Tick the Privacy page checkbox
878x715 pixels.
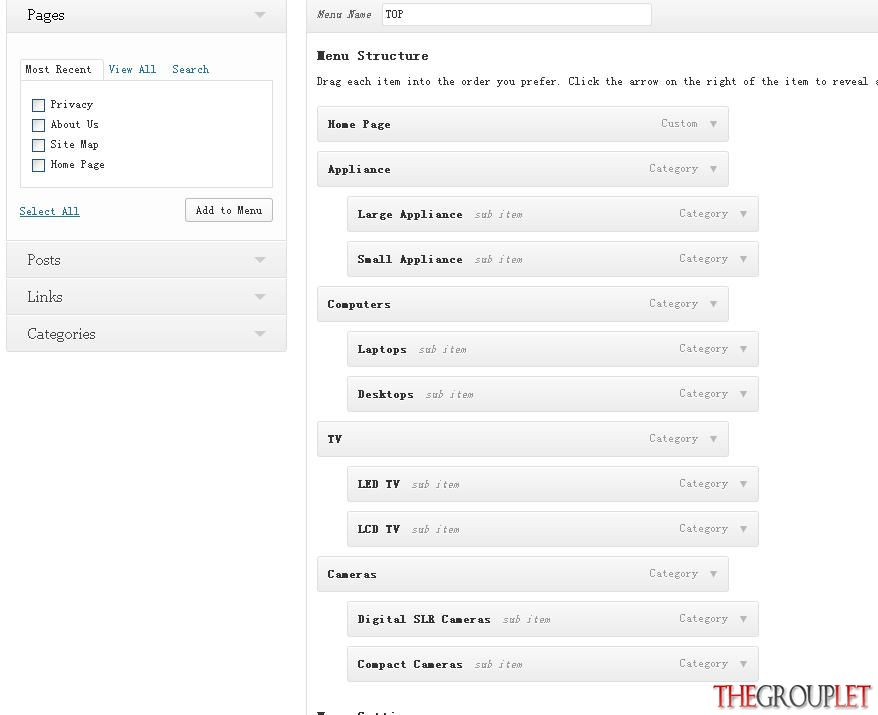tap(38, 105)
